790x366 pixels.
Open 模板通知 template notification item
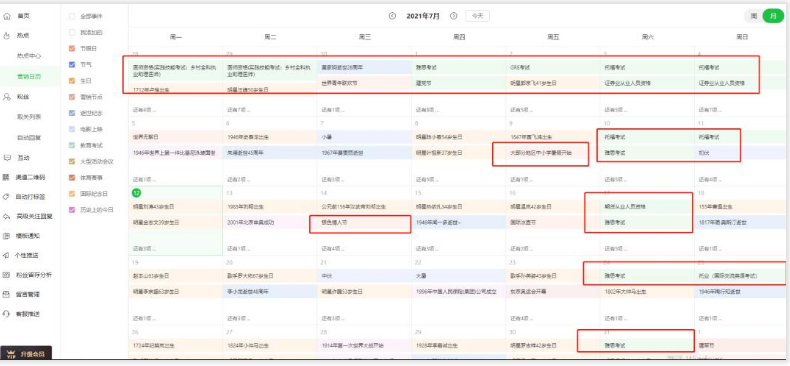coord(28,236)
